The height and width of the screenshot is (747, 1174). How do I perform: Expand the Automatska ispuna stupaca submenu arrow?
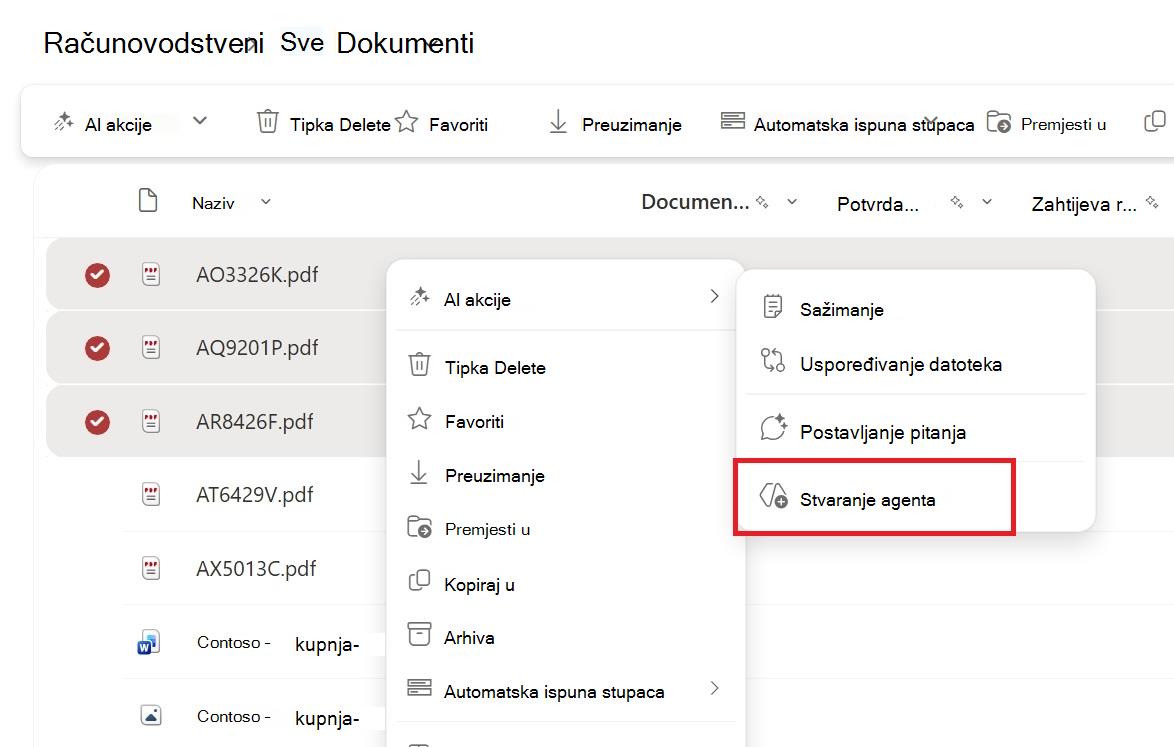tap(714, 688)
